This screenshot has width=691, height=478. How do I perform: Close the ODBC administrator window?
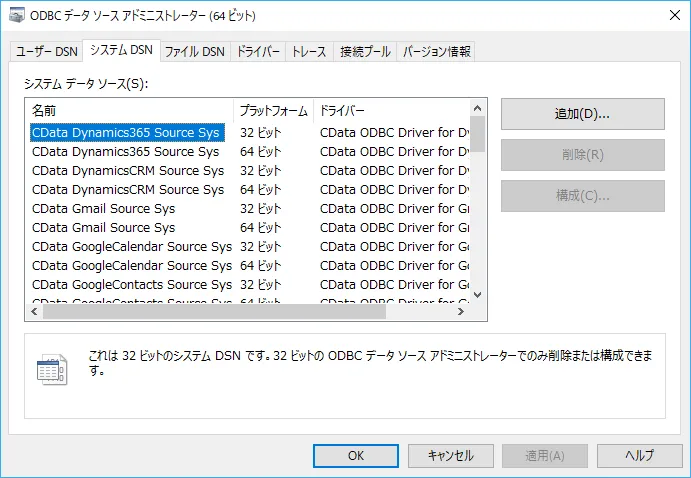click(x=667, y=16)
